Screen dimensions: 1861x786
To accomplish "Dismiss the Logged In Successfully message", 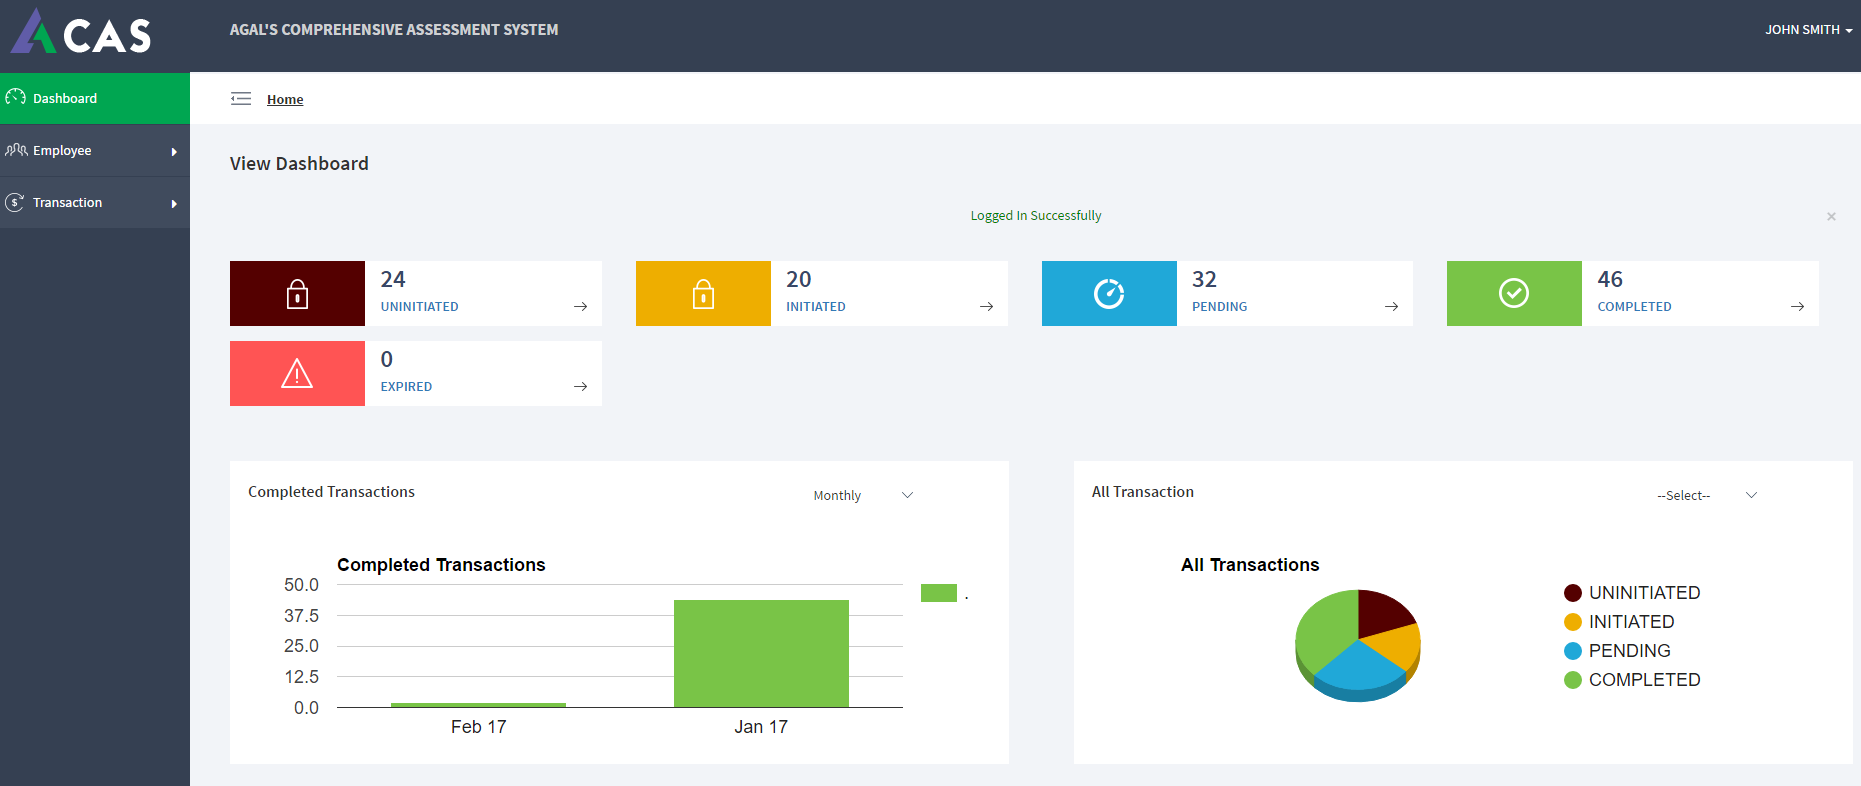I will click(1831, 216).
